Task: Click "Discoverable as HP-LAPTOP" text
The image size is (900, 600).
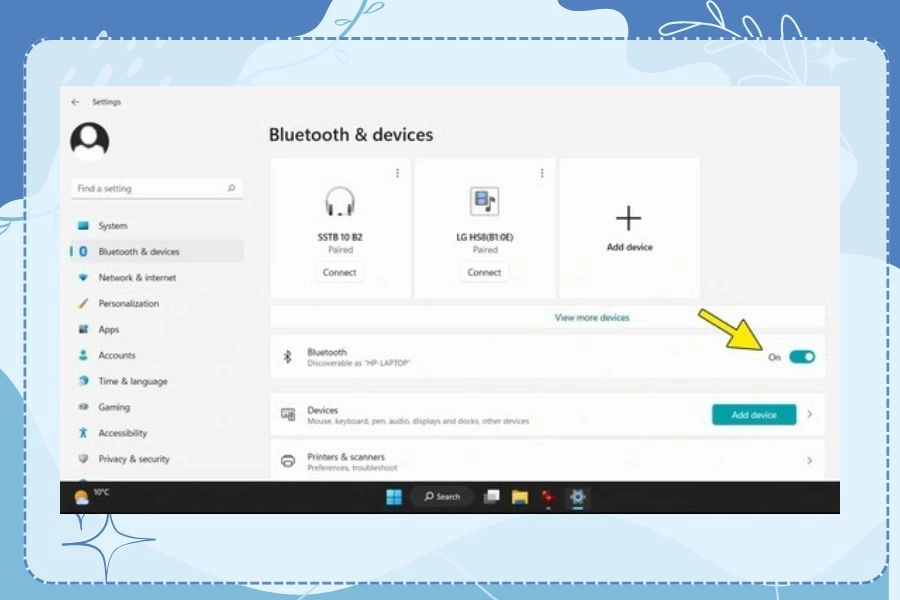Action: 359,363
